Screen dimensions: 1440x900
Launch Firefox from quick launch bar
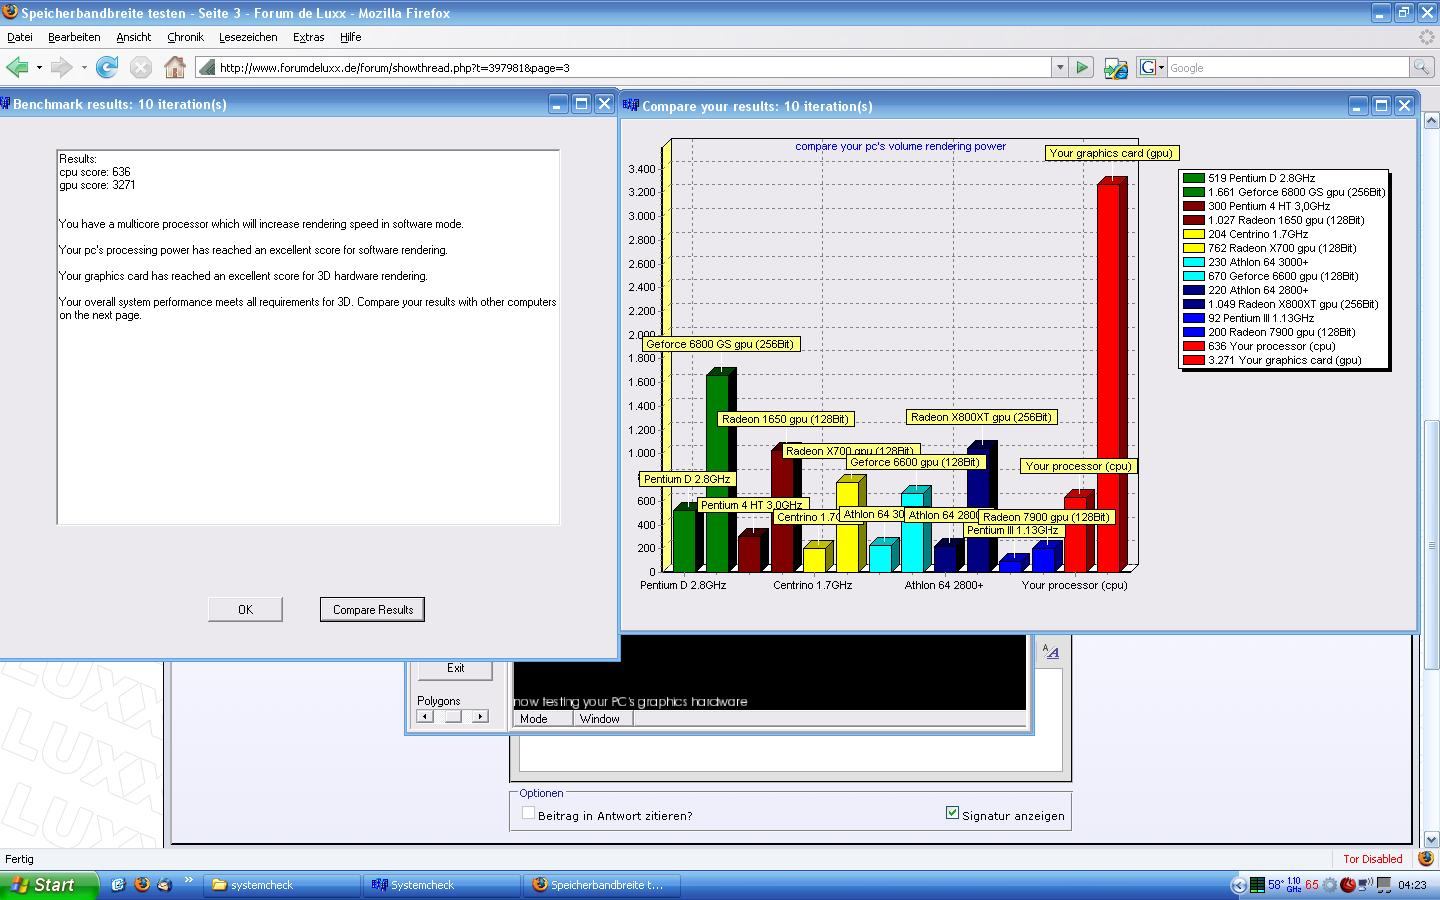[x=141, y=885]
